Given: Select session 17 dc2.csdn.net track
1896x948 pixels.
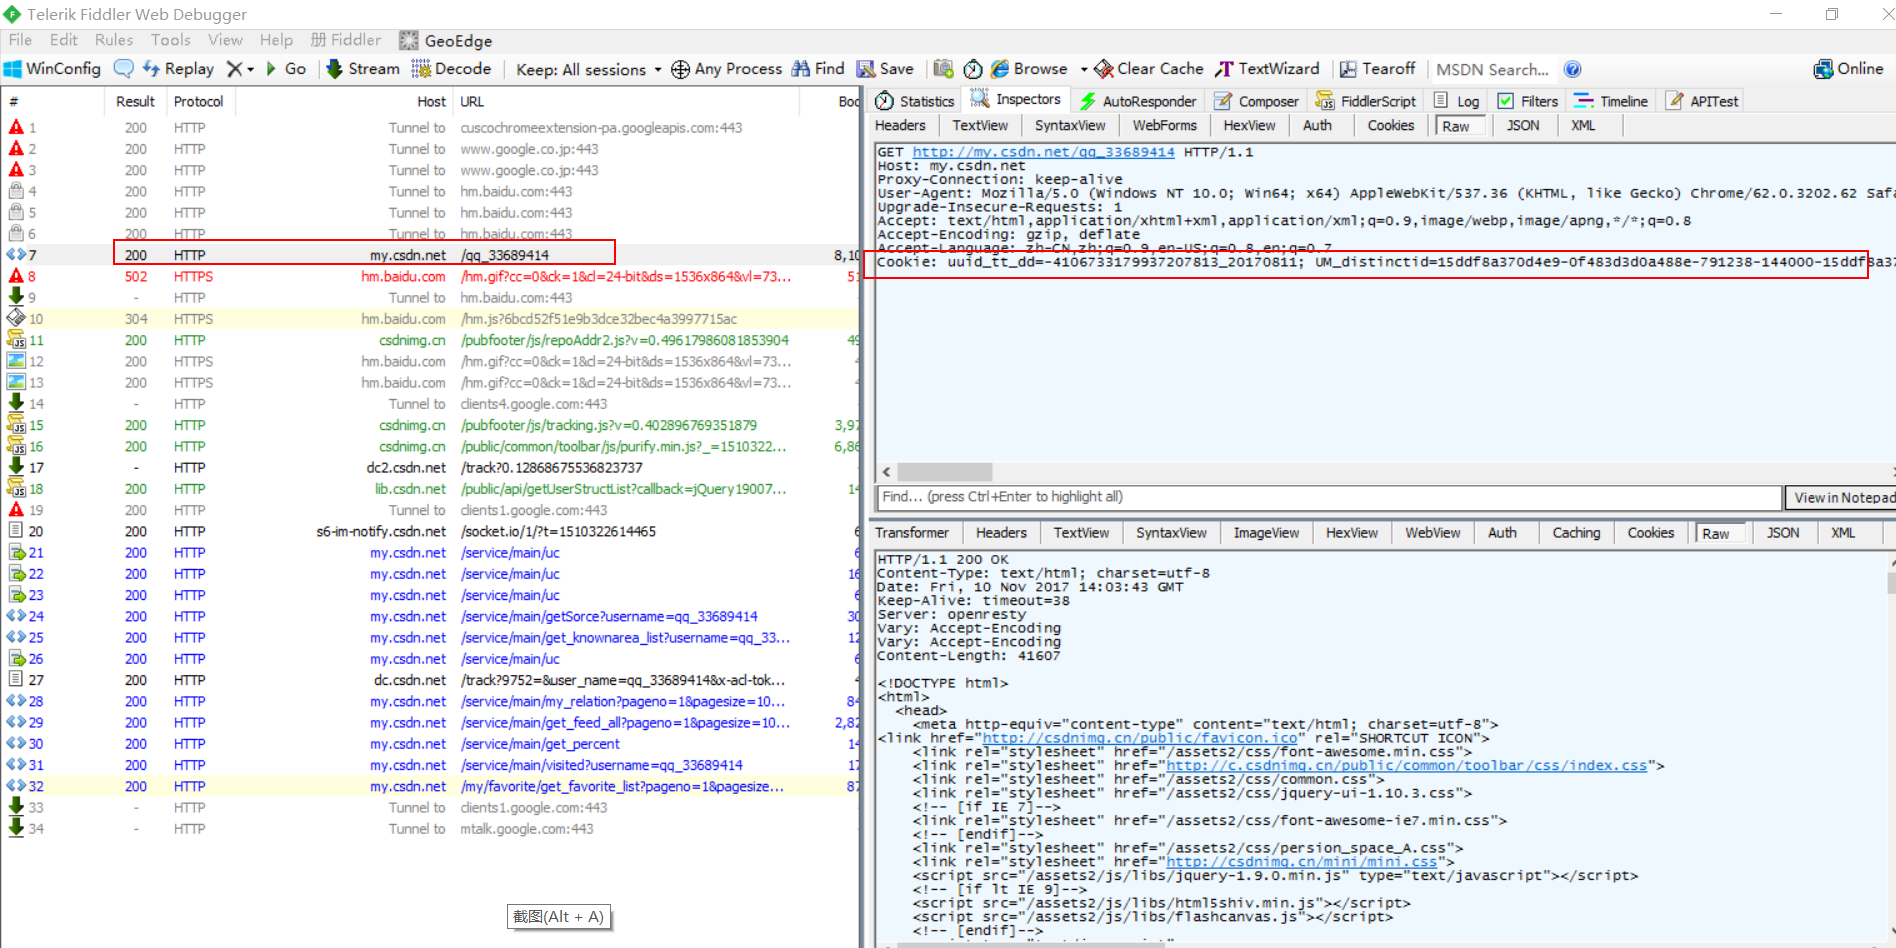Looking at the screenshot, I should tap(430, 467).
